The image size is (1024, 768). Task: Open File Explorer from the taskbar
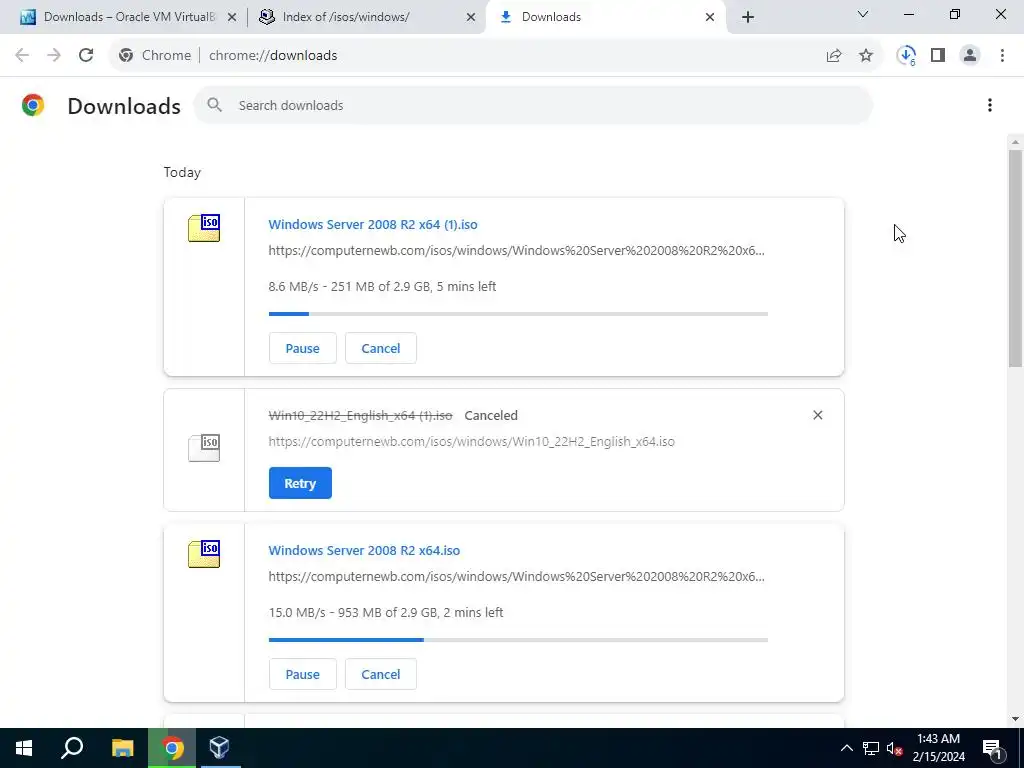tap(122, 748)
